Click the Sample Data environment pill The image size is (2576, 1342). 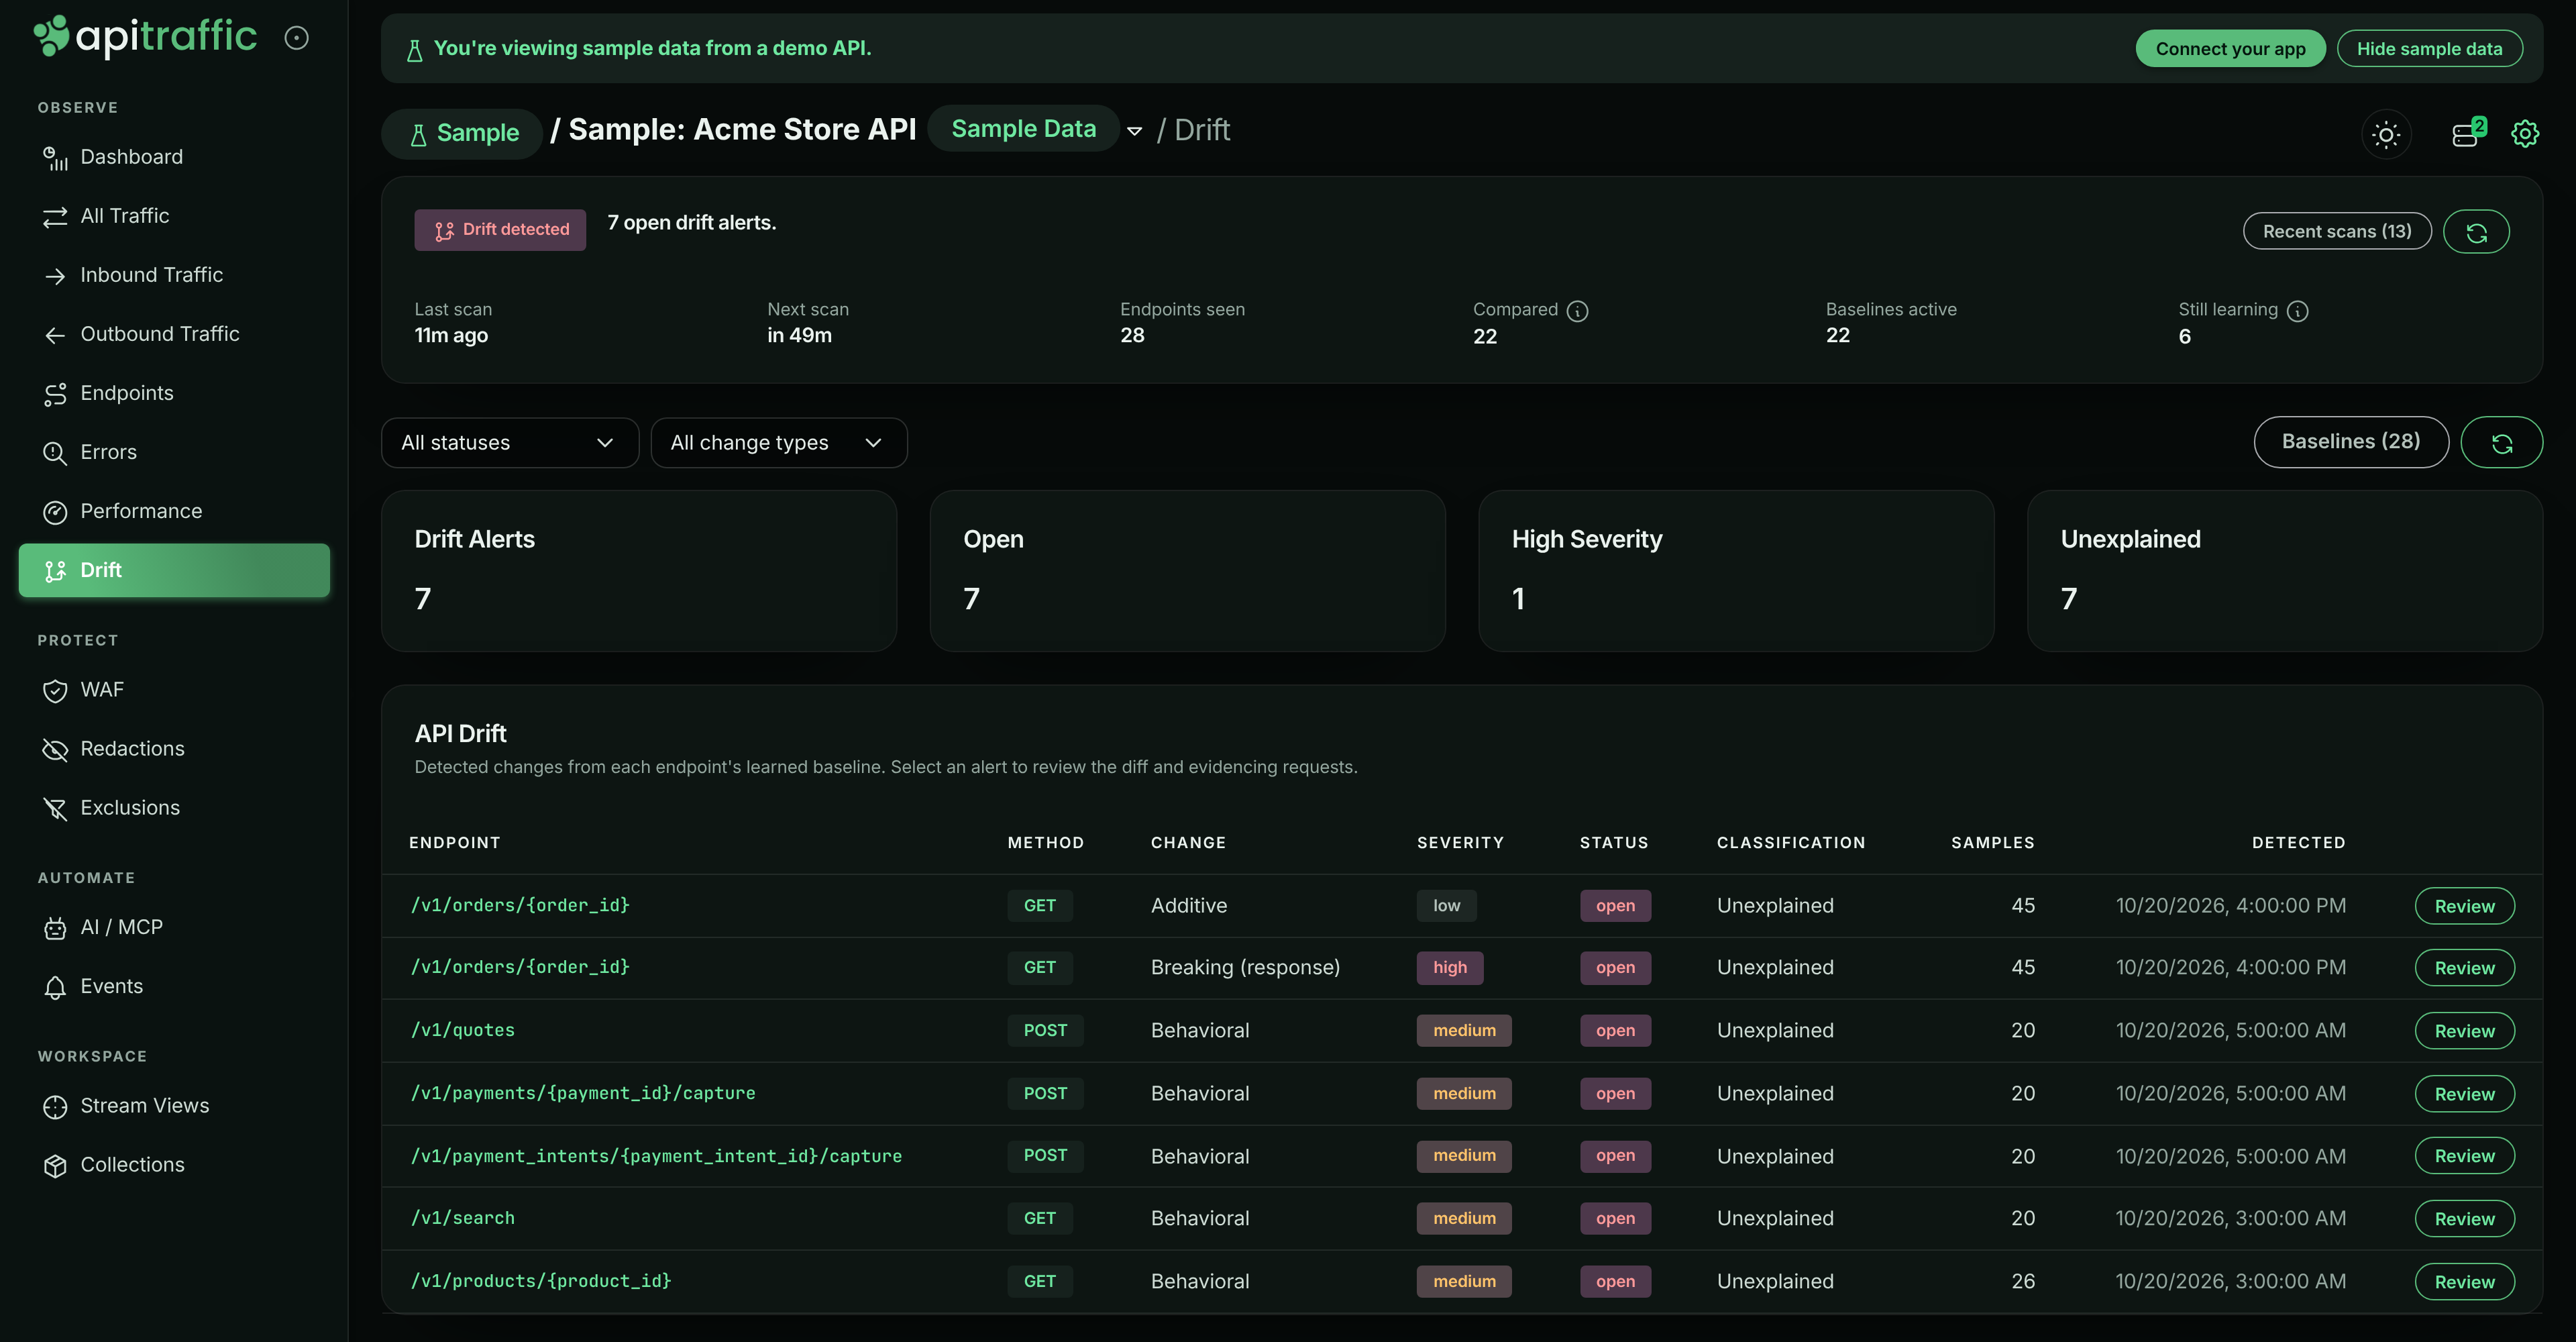[1023, 129]
